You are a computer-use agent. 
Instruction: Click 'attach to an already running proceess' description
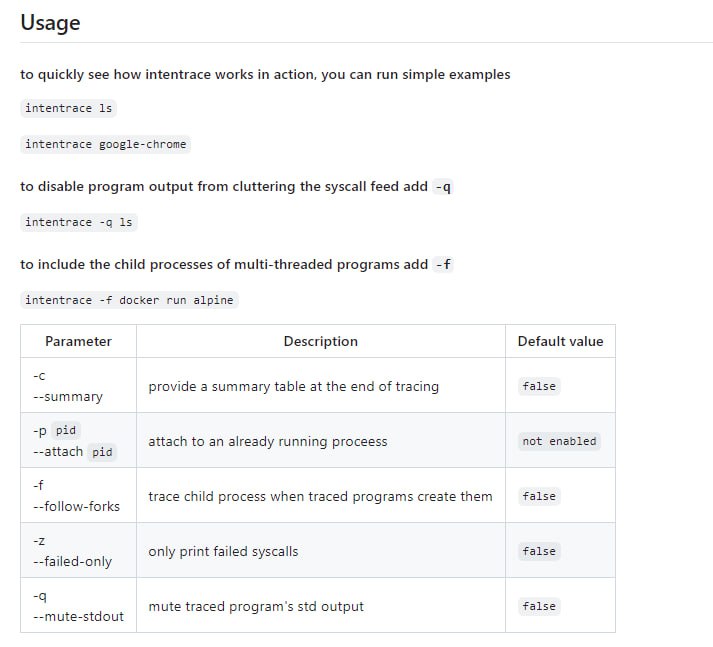(267, 441)
